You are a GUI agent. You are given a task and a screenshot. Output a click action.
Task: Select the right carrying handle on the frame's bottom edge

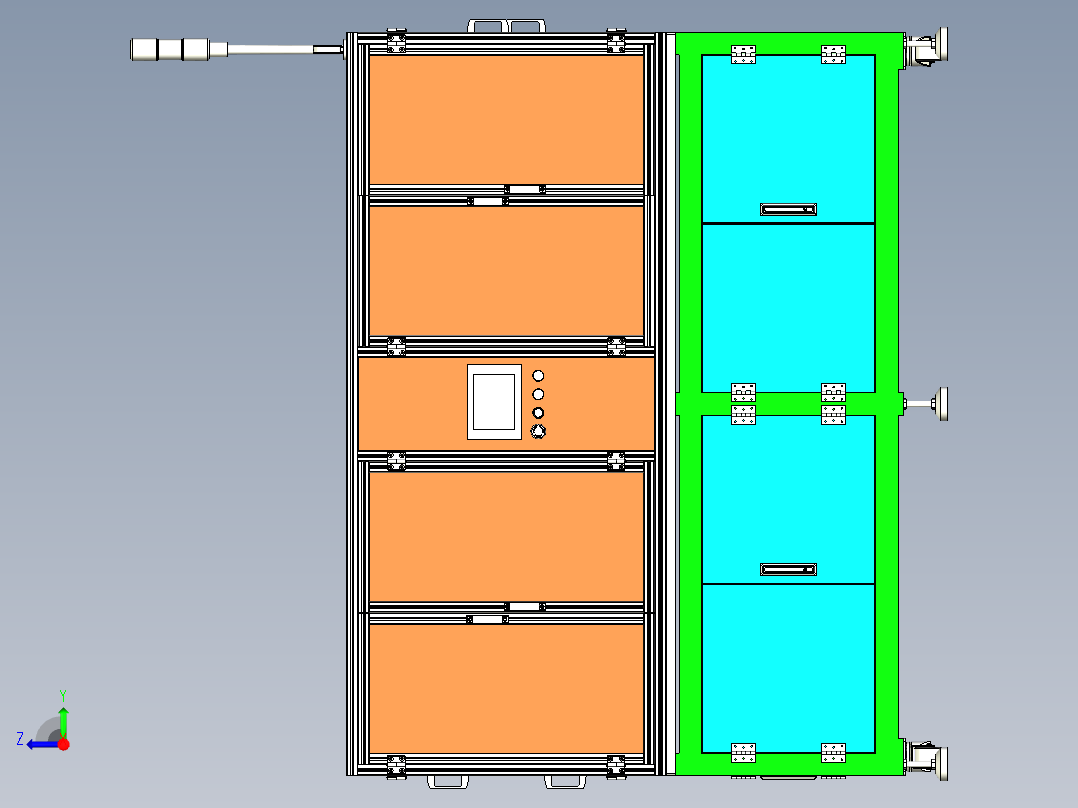(x=565, y=781)
